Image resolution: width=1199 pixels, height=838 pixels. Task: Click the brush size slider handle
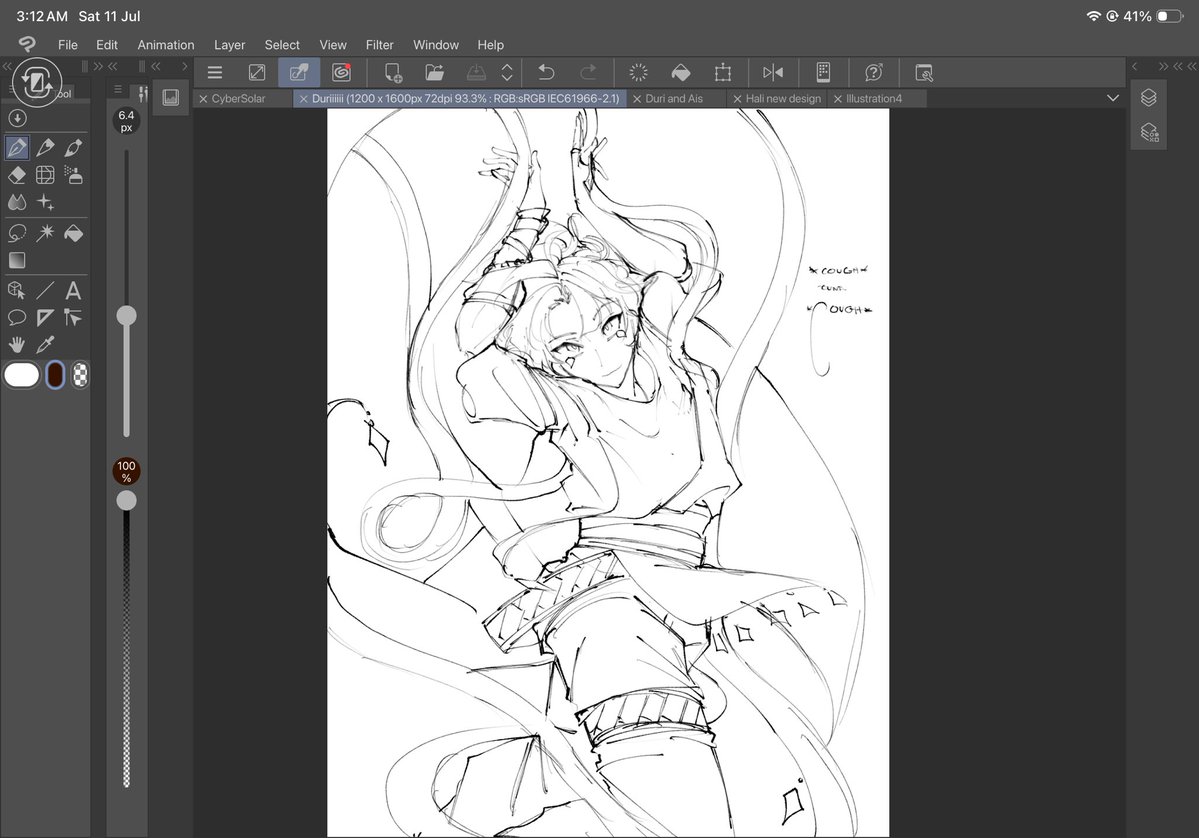pyautogui.click(x=126, y=315)
